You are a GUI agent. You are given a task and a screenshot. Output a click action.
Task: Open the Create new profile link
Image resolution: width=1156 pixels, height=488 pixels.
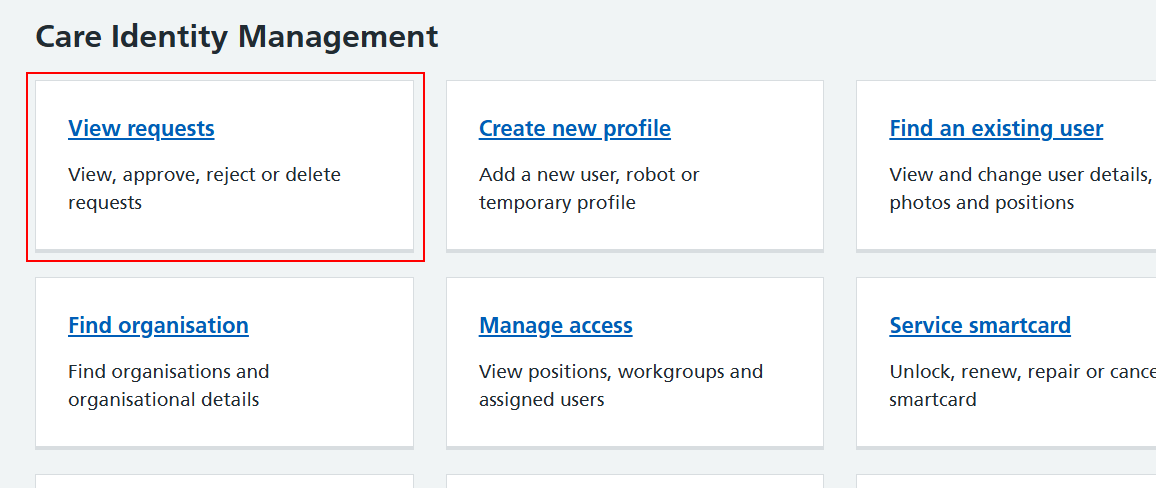click(574, 128)
